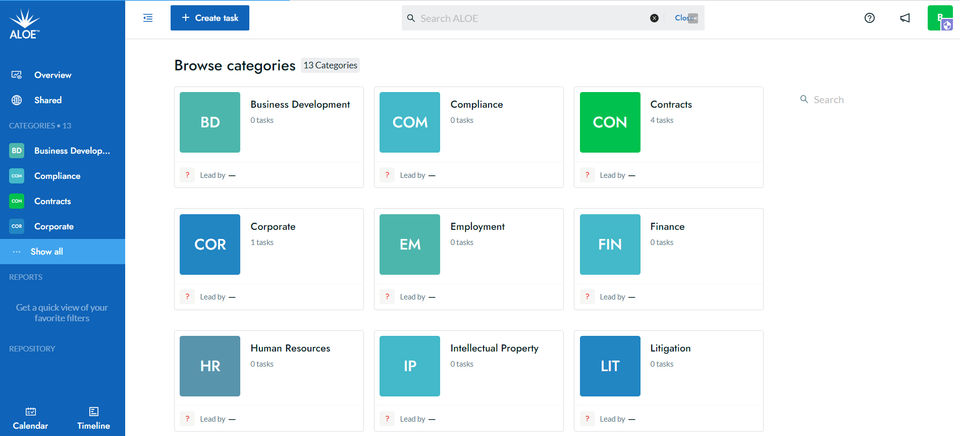Click the Human Resources lead question icon

click(x=187, y=419)
